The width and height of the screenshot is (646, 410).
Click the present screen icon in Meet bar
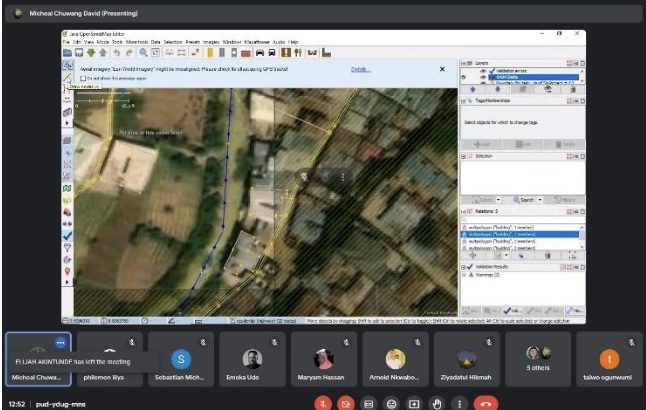click(414, 404)
